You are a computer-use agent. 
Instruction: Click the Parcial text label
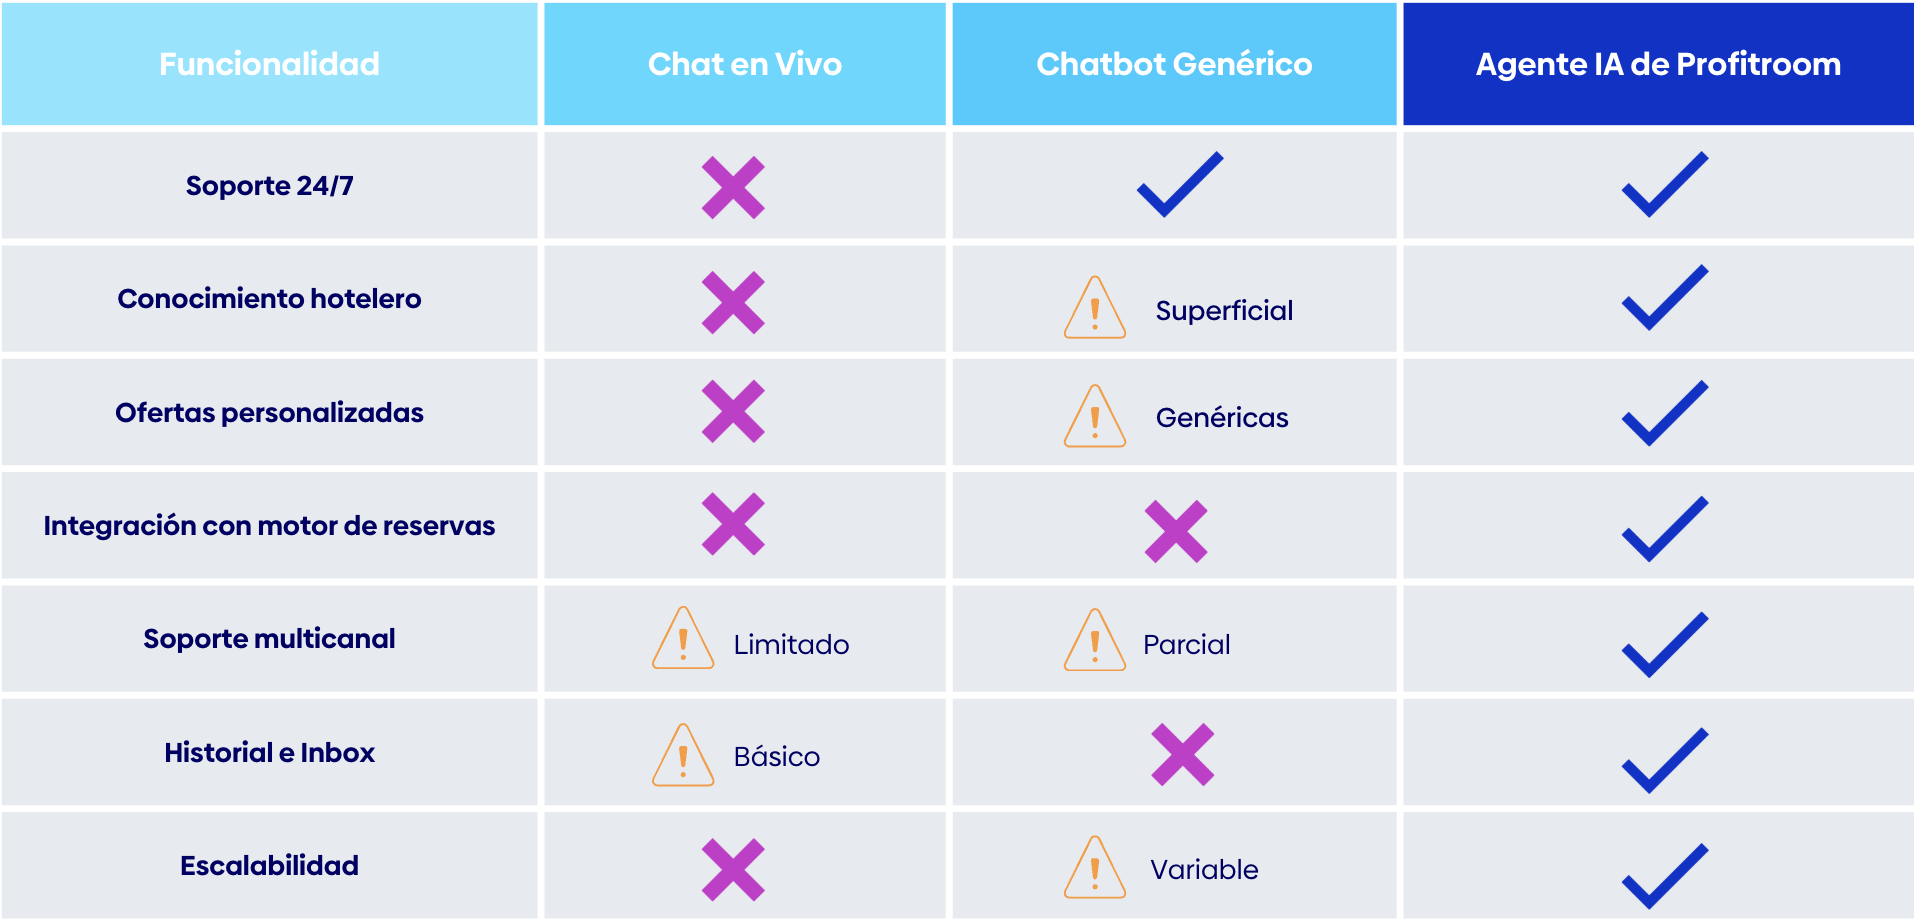tap(1186, 645)
